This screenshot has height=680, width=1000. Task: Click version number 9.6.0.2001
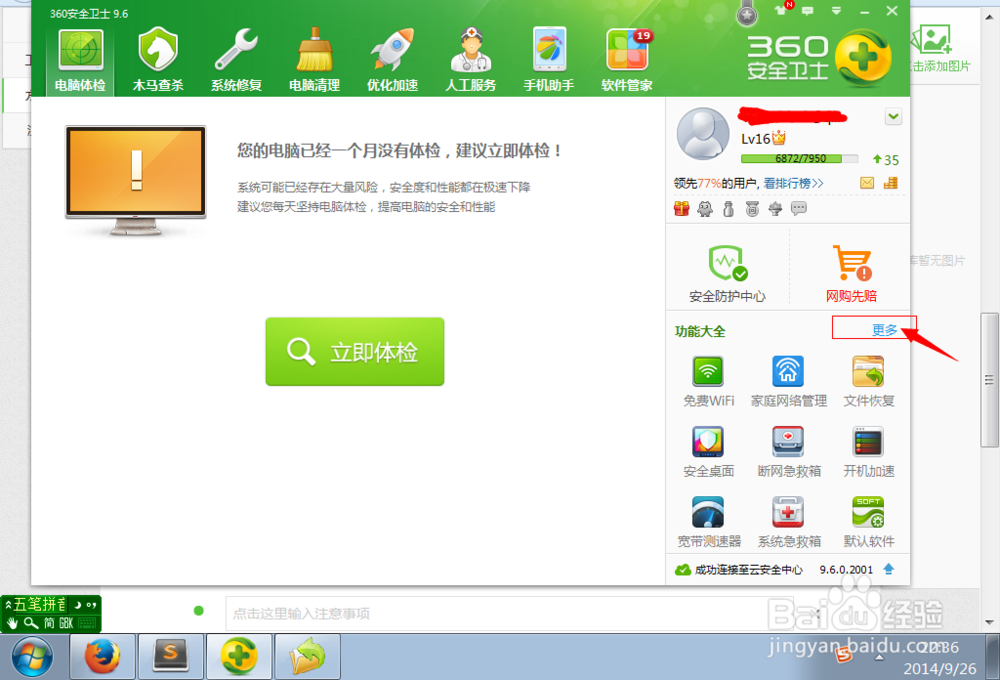[846, 570]
